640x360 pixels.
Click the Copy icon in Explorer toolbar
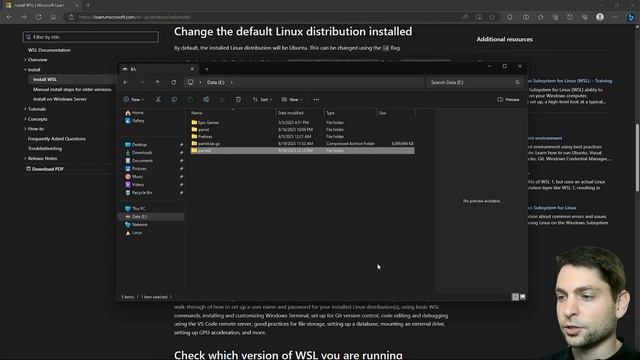[174, 100]
